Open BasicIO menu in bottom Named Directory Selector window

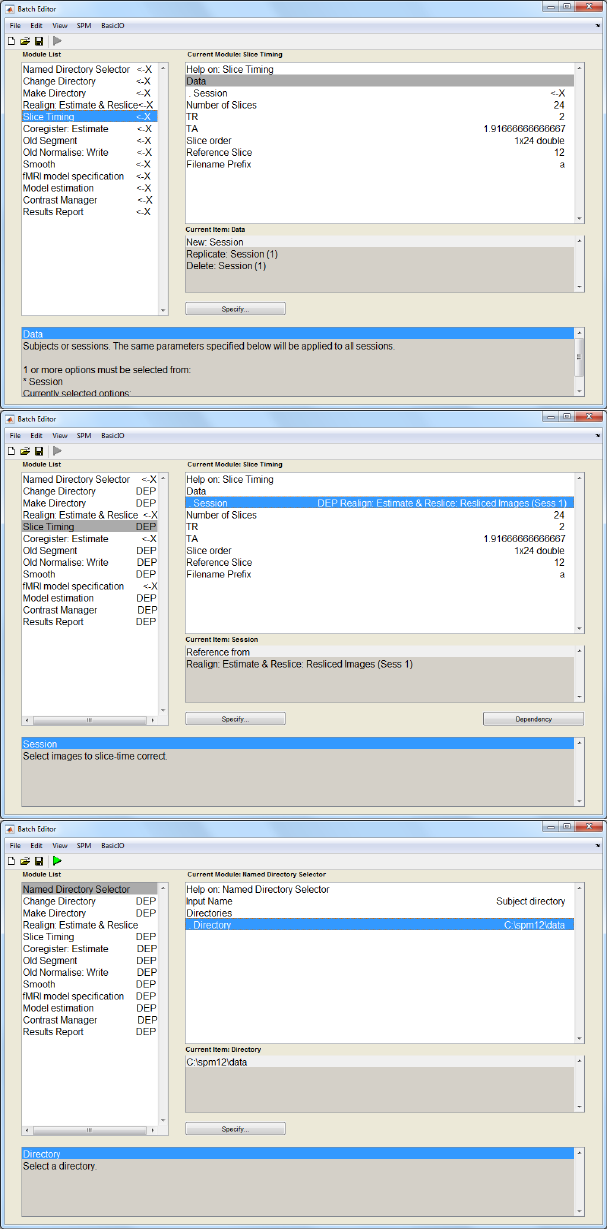pyautogui.click(x=112, y=845)
